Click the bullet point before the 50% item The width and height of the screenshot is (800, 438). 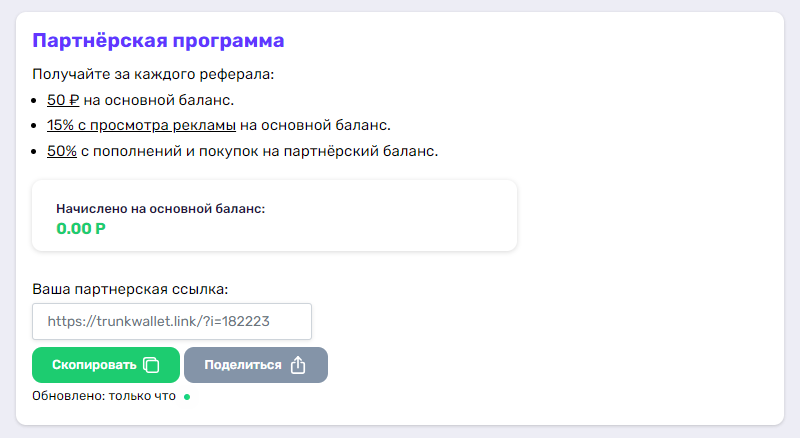point(36,152)
